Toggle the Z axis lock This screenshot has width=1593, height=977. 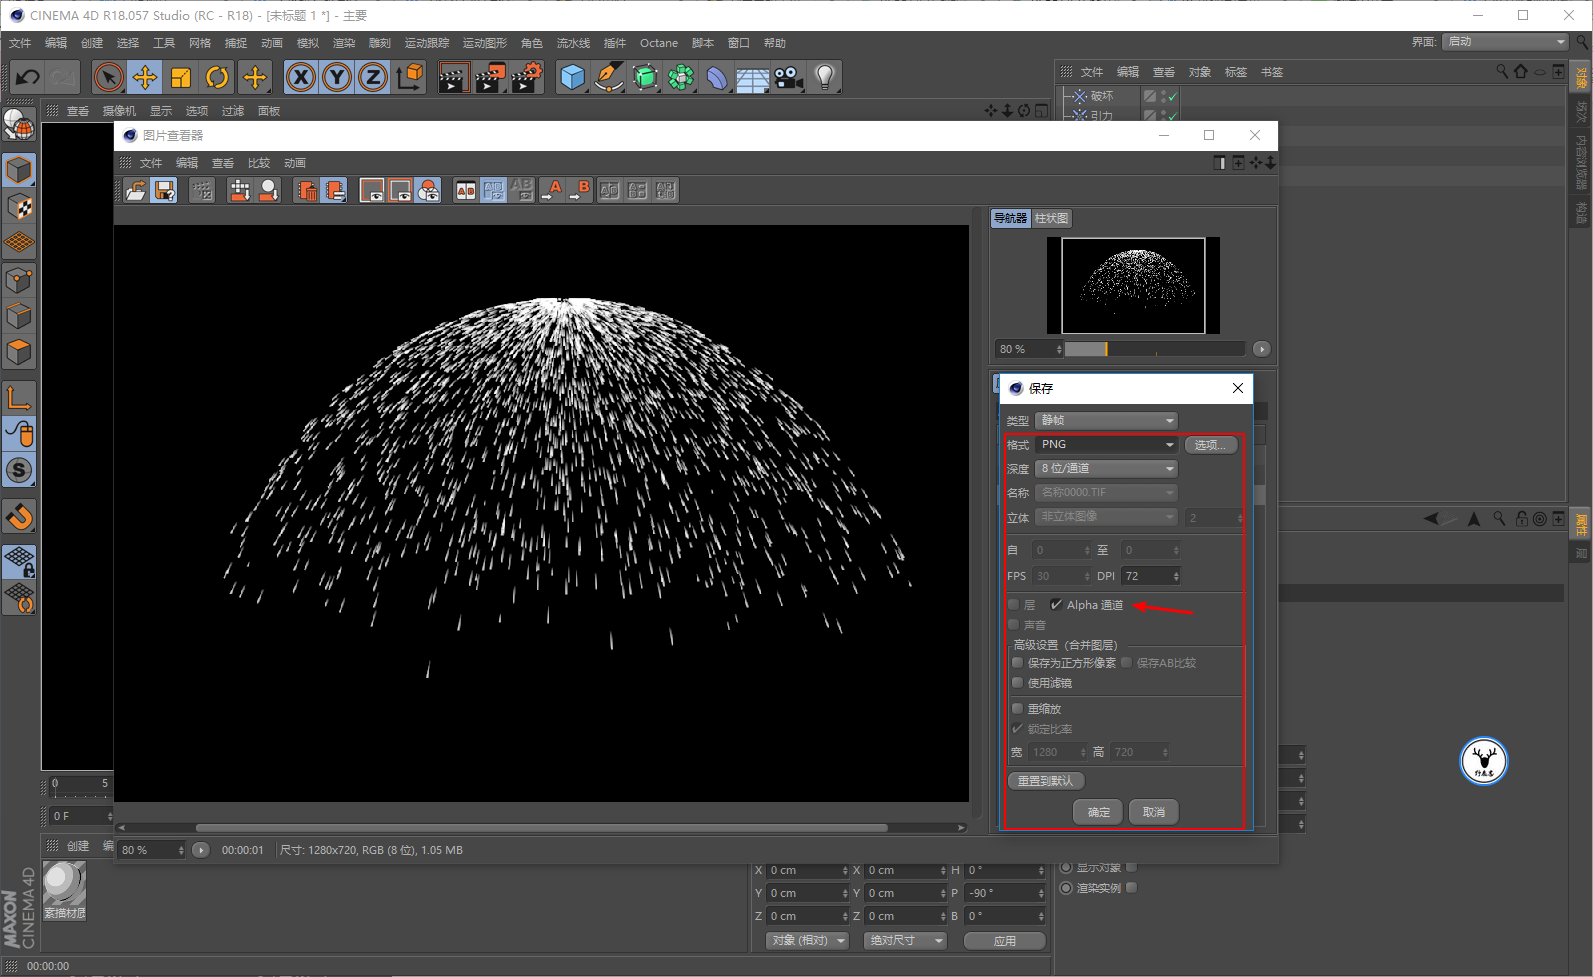pyautogui.click(x=373, y=77)
